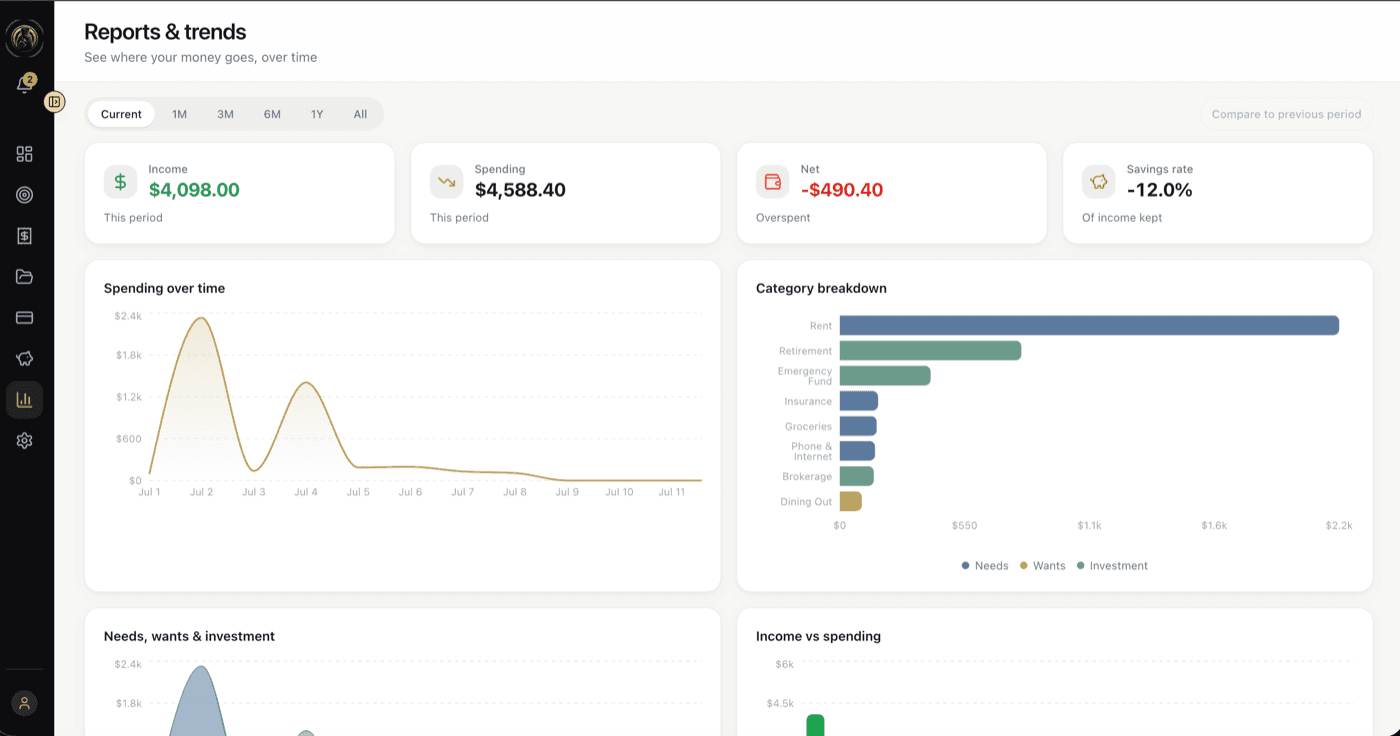Click the Spending trend-down icon
Viewport: 1400px width, 736px height.
click(446, 182)
